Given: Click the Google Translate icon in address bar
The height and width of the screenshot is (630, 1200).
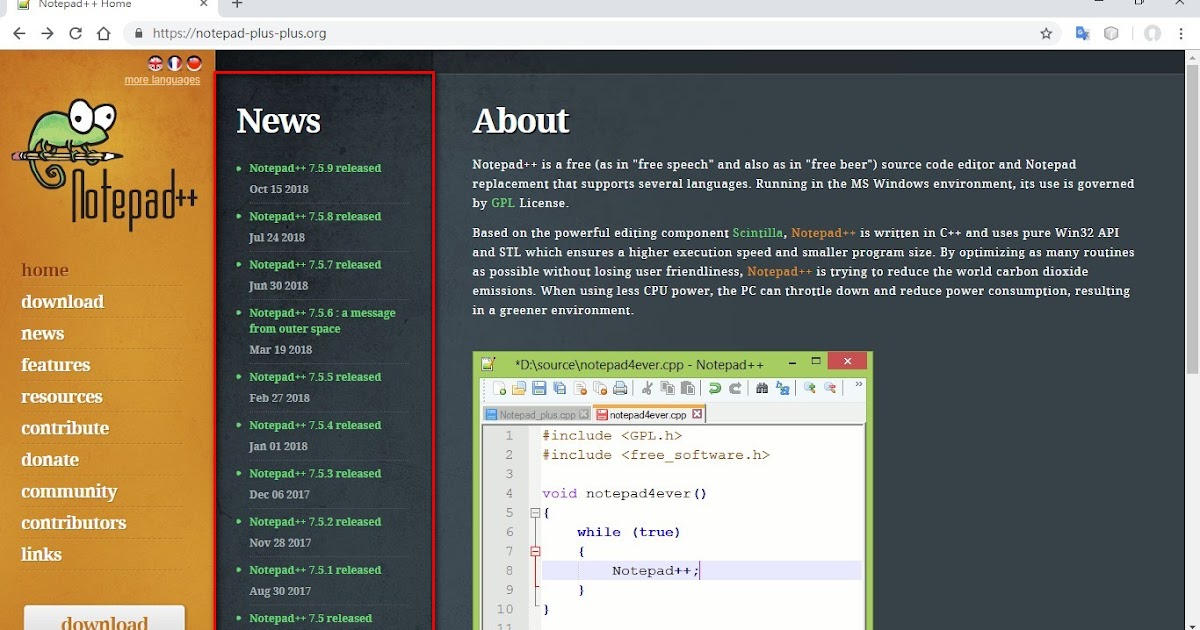Looking at the screenshot, I should coord(1082,33).
